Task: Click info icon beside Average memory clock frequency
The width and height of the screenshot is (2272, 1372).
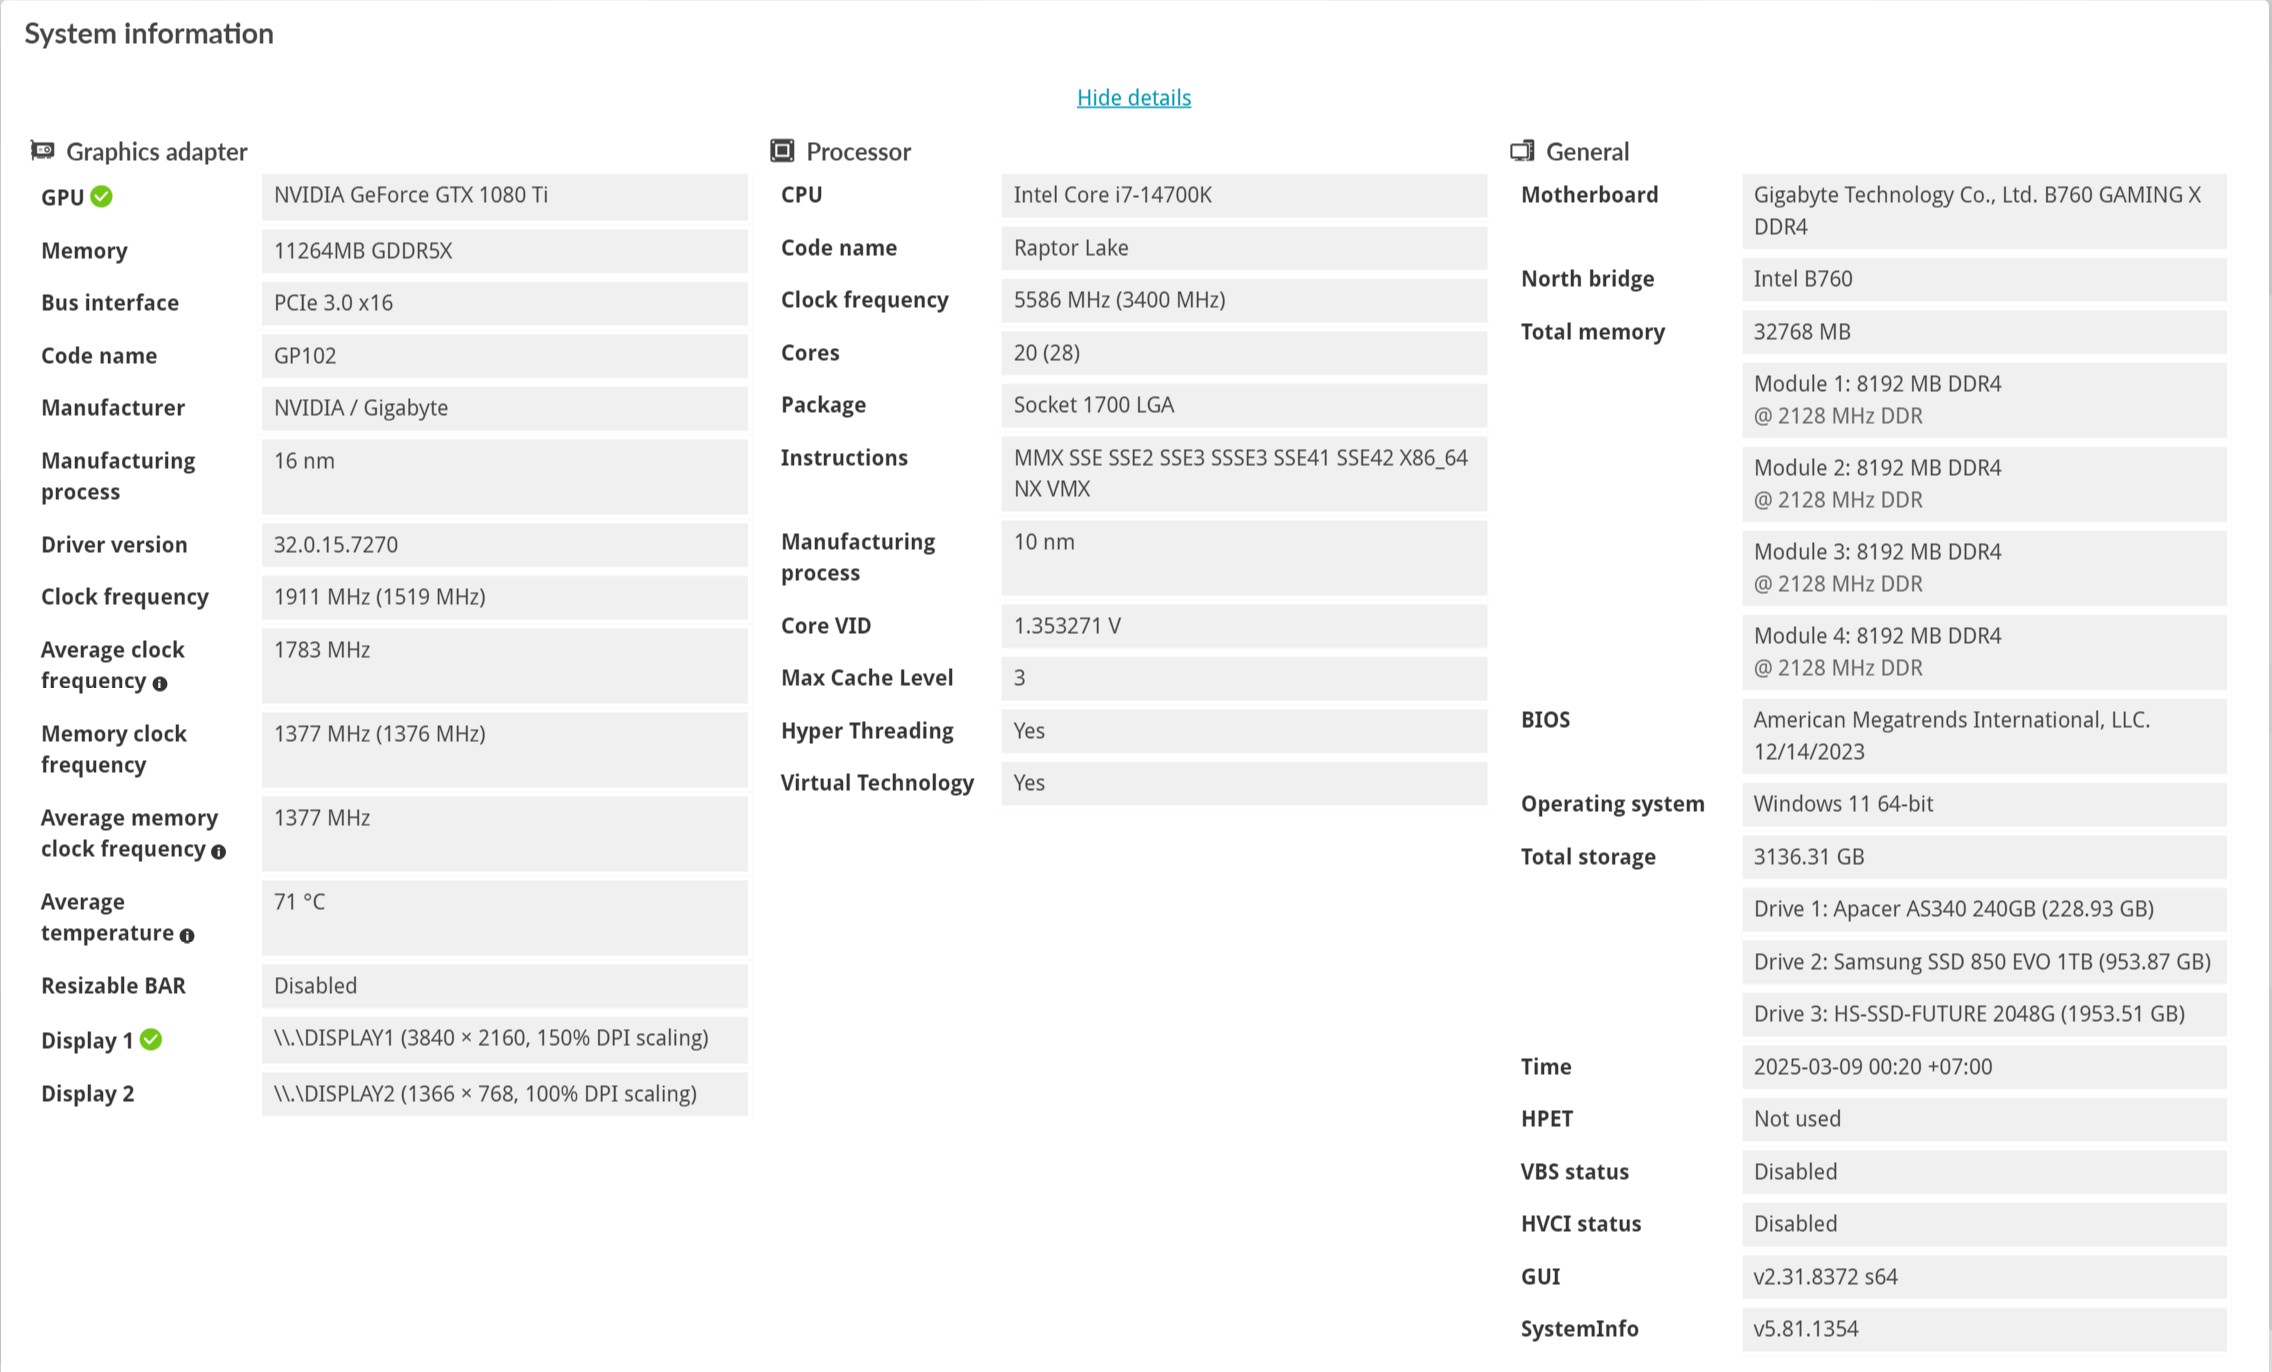Action: [x=218, y=851]
